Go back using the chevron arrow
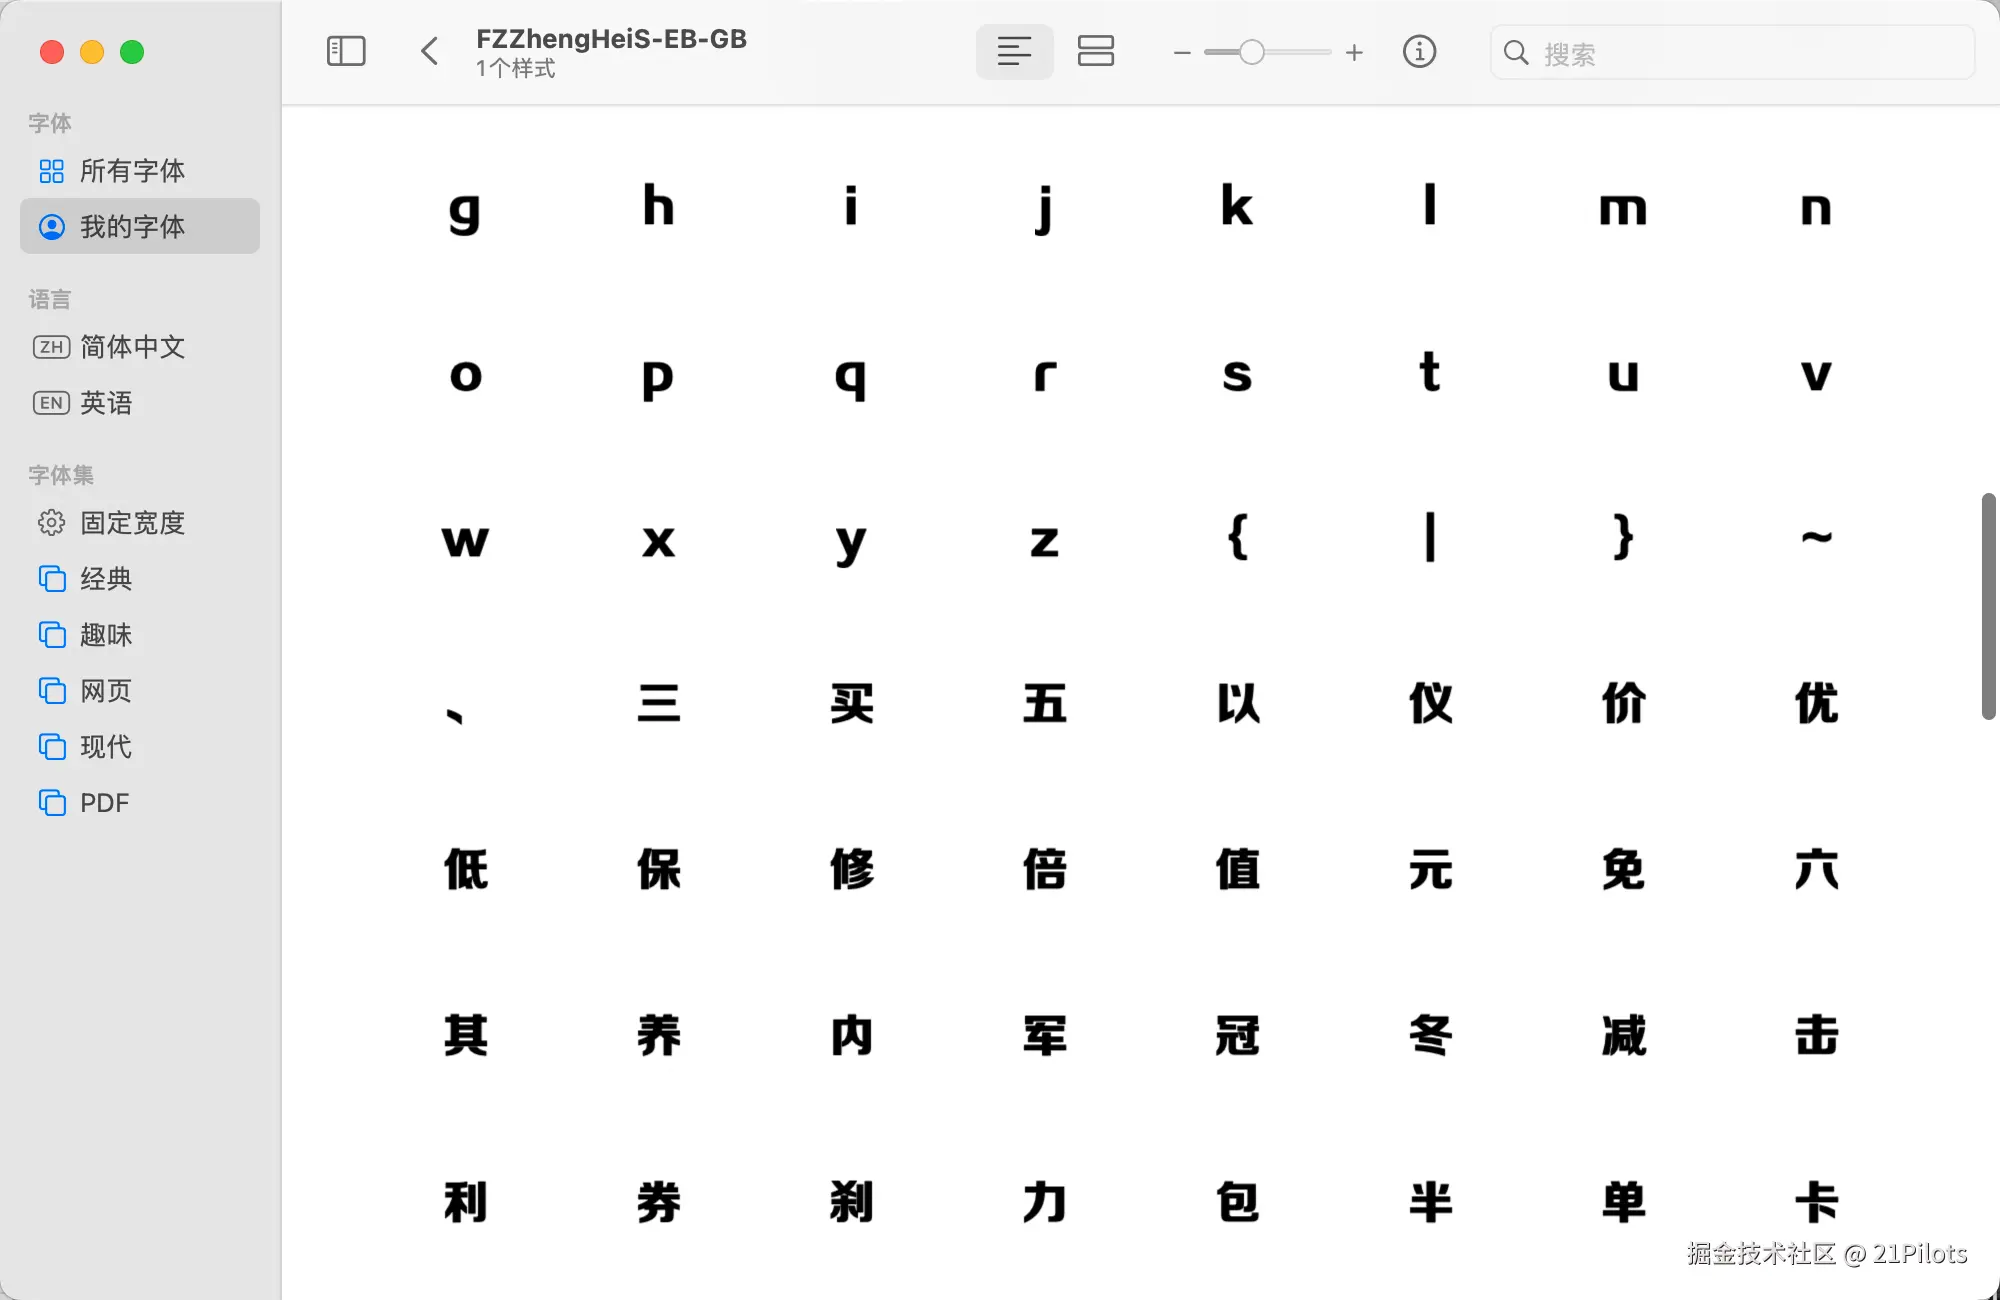Image resolution: width=2000 pixels, height=1300 pixels. click(x=430, y=51)
